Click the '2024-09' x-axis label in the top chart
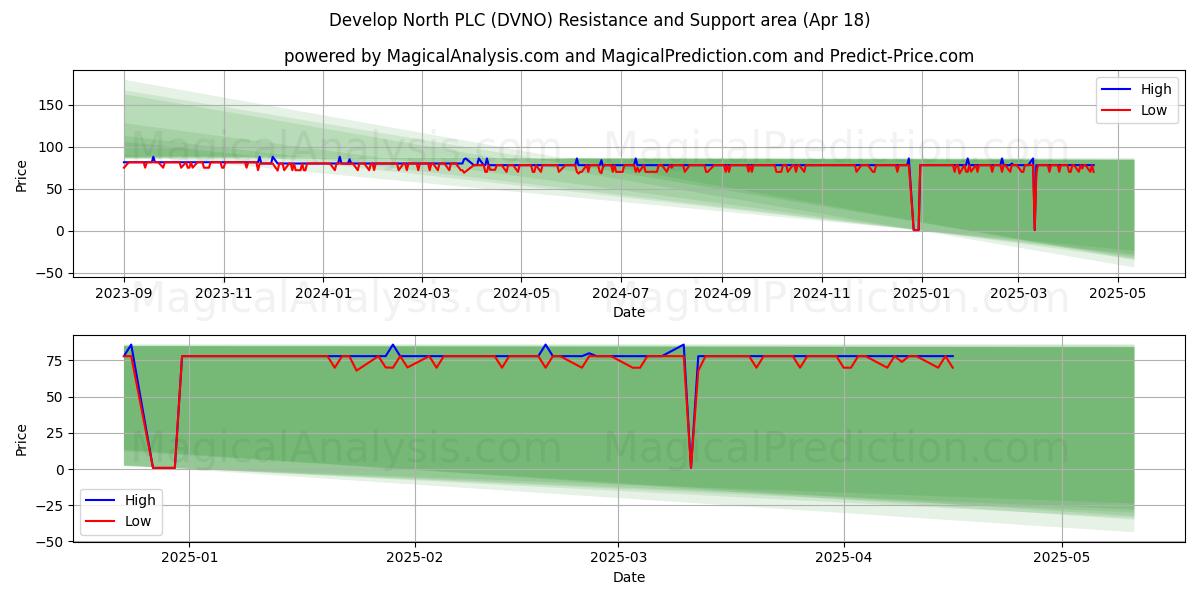 click(x=721, y=296)
